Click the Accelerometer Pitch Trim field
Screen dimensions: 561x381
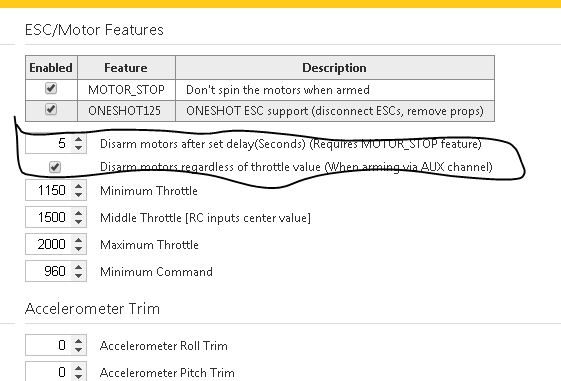(56, 371)
